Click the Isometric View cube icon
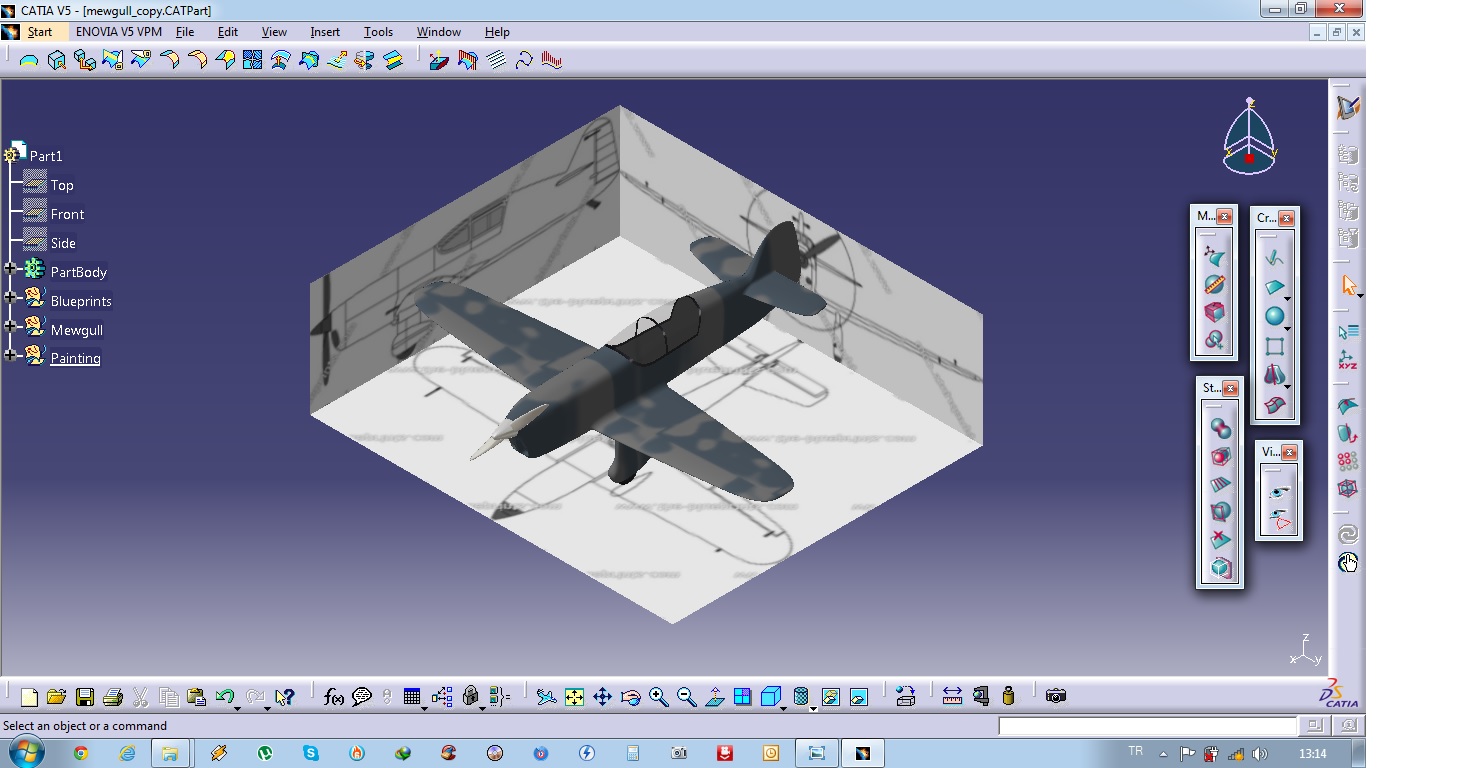This screenshot has height=768, width=1465. click(769, 696)
